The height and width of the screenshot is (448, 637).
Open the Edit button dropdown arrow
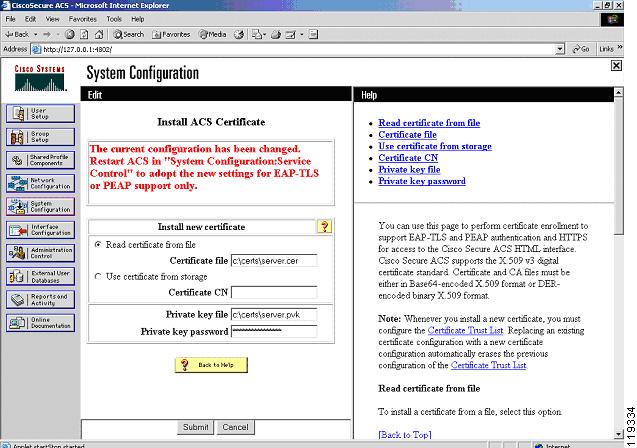click(x=301, y=35)
